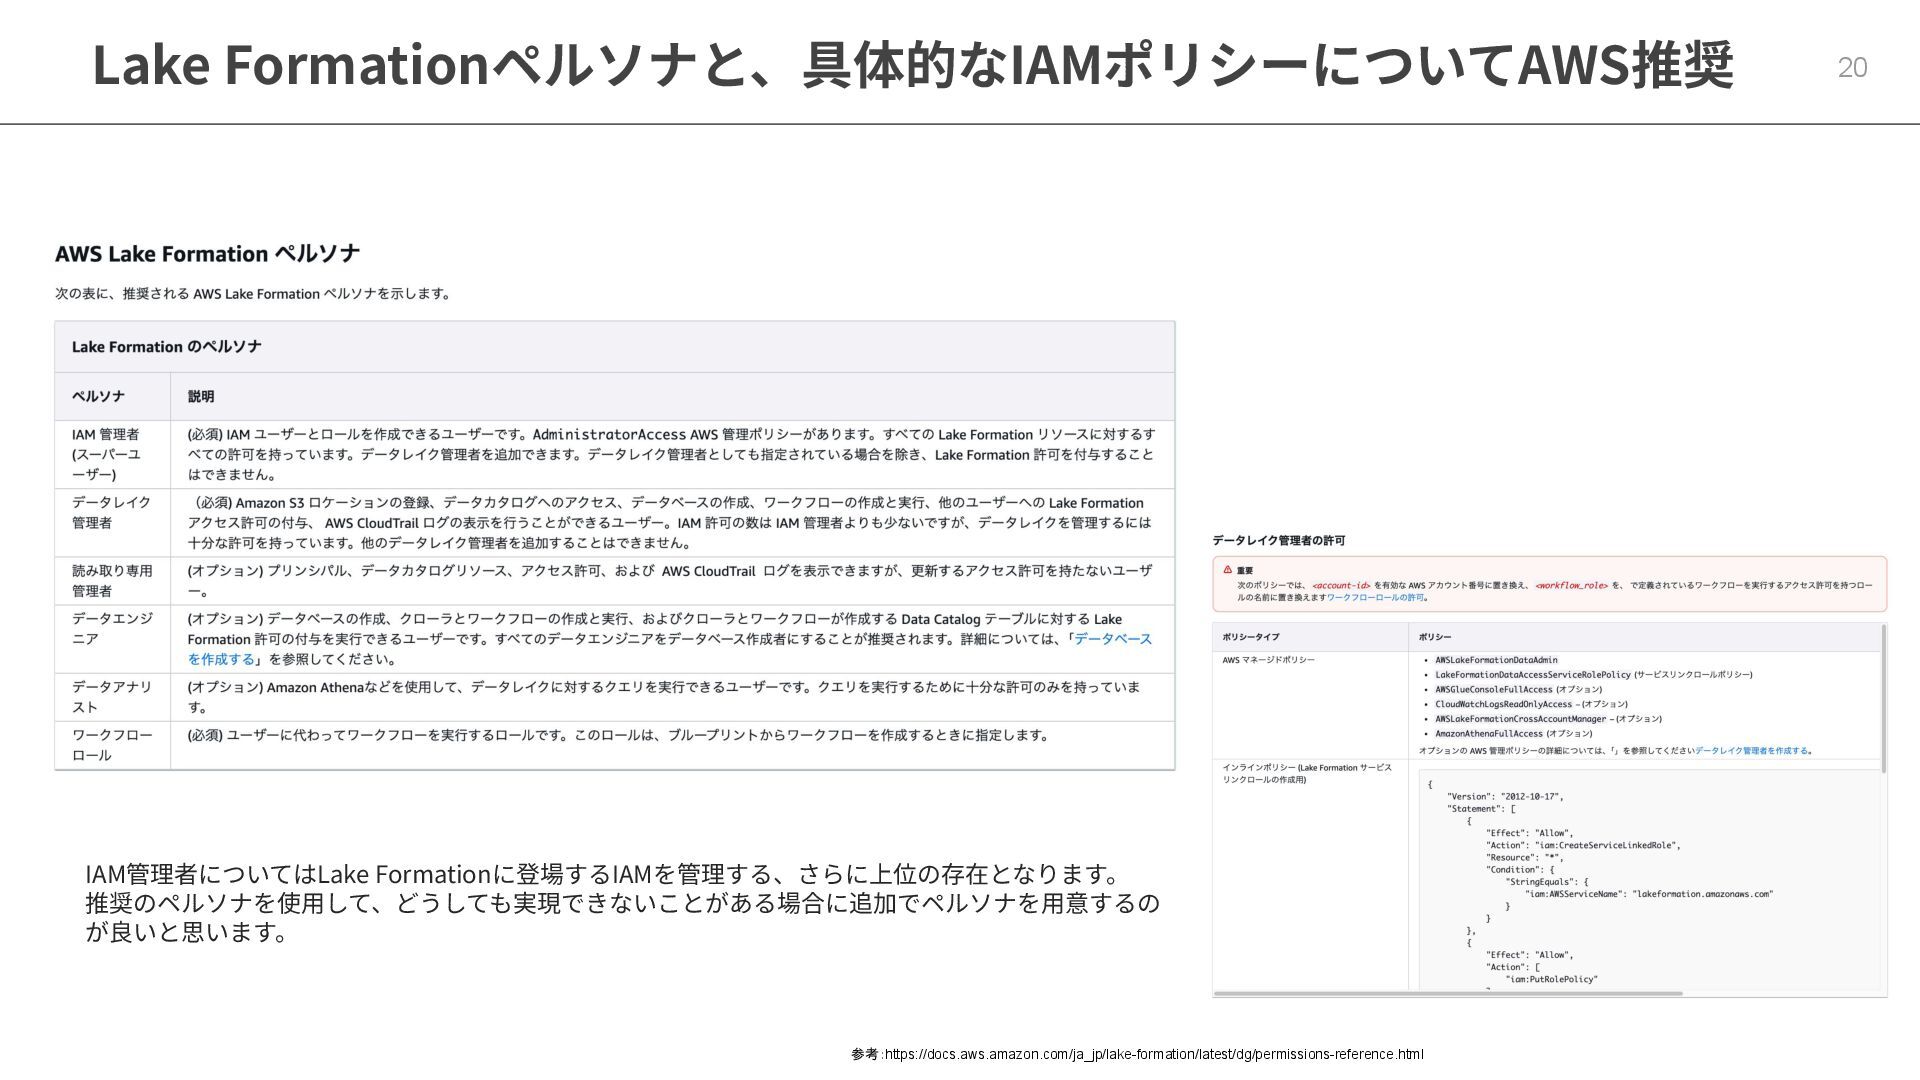Click the Amazon Athena analyst description cell
The height and width of the screenshot is (1080, 1920).
[673, 697]
